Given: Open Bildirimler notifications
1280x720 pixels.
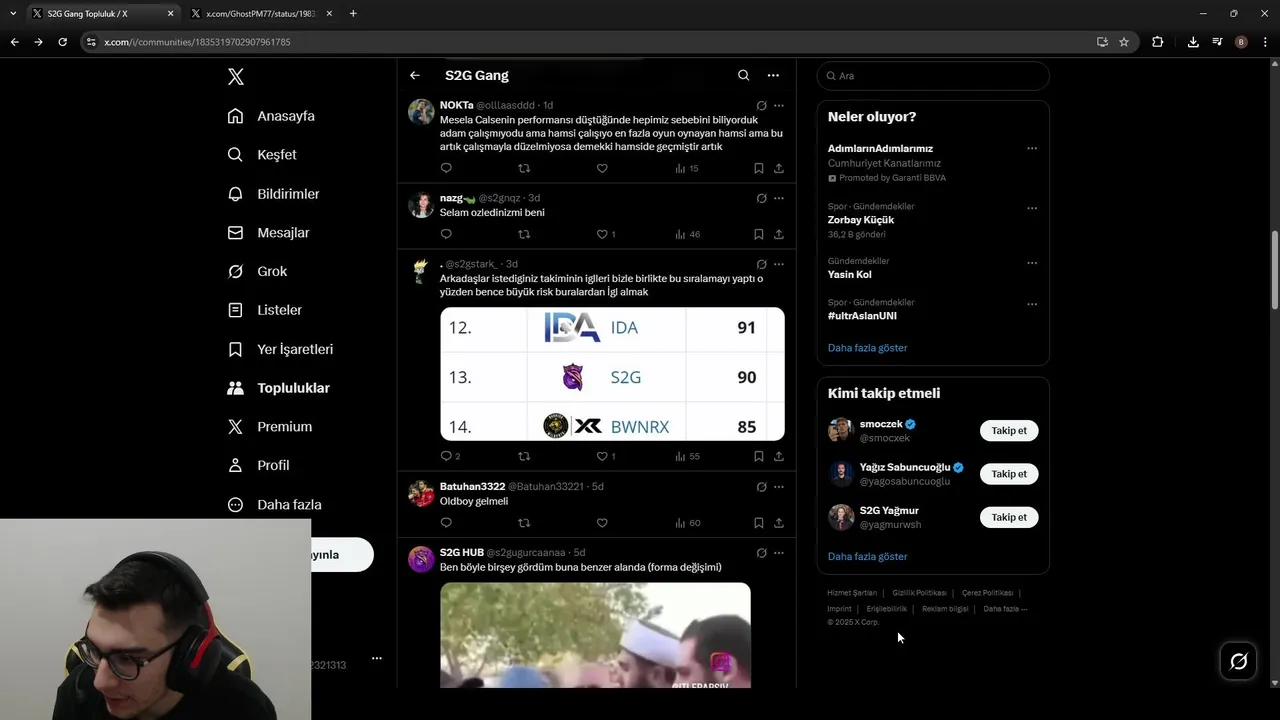Looking at the screenshot, I should click(273, 194).
